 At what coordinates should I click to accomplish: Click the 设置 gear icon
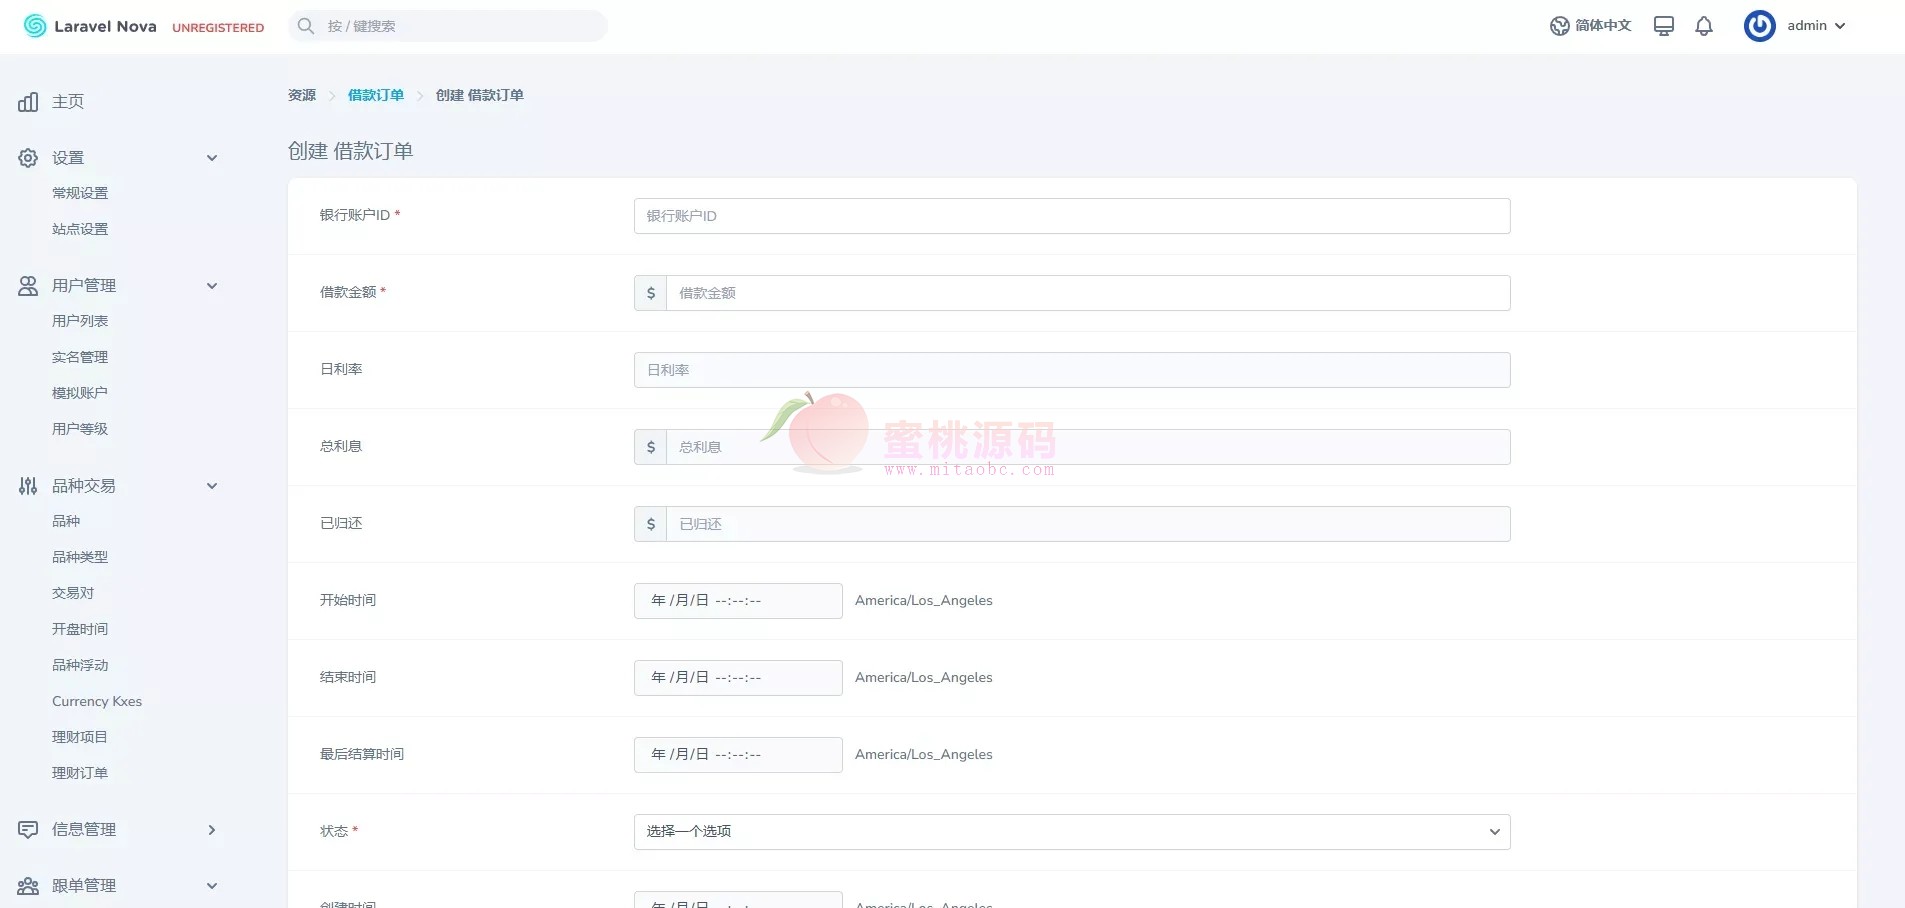[x=28, y=158]
